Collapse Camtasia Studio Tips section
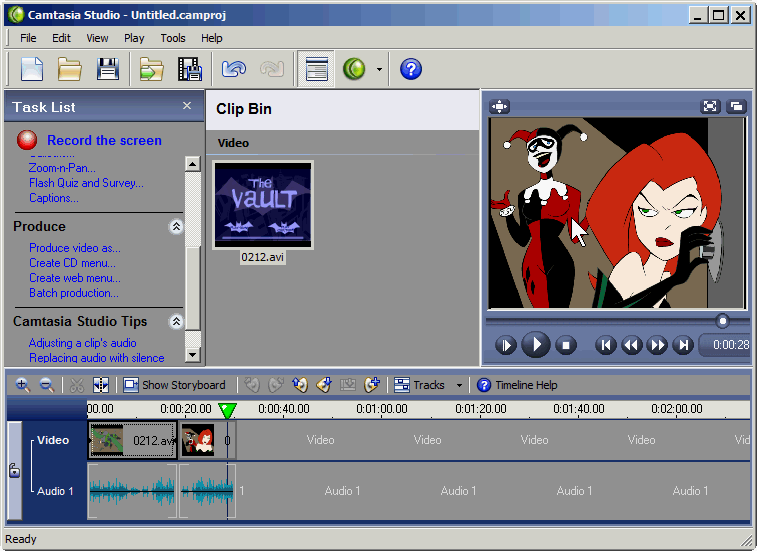Viewport: 757px width, 551px height. point(176,322)
